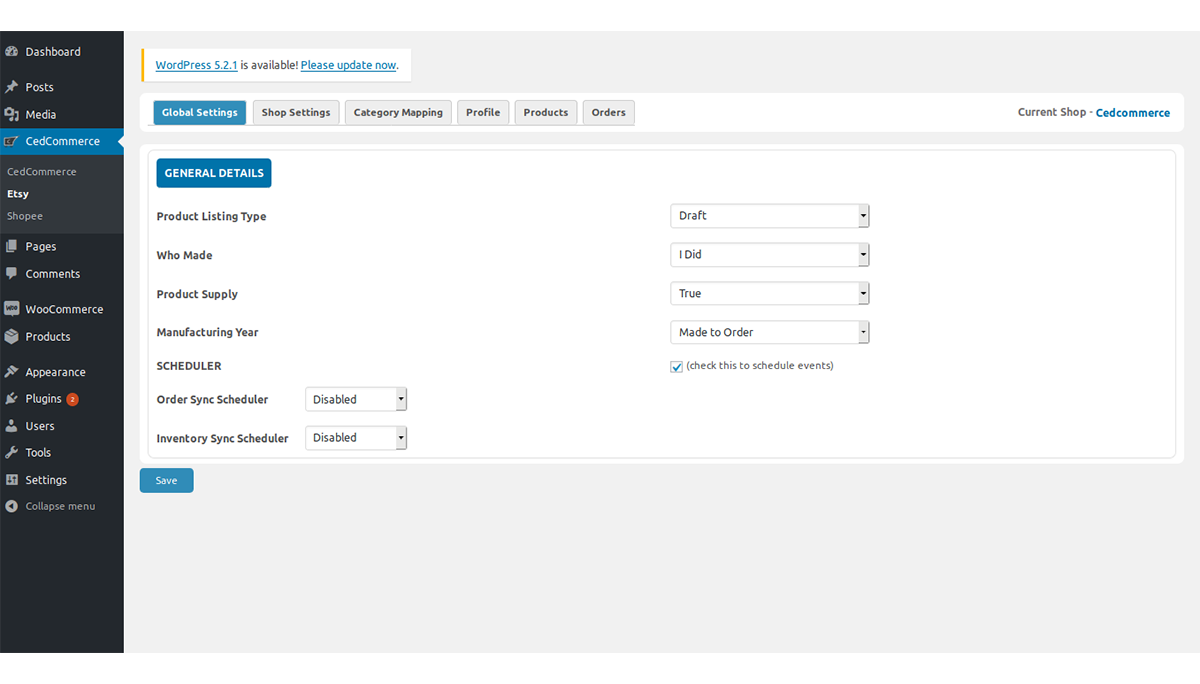Open the Dashboard from the sidebar
1200x684 pixels.
point(52,51)
